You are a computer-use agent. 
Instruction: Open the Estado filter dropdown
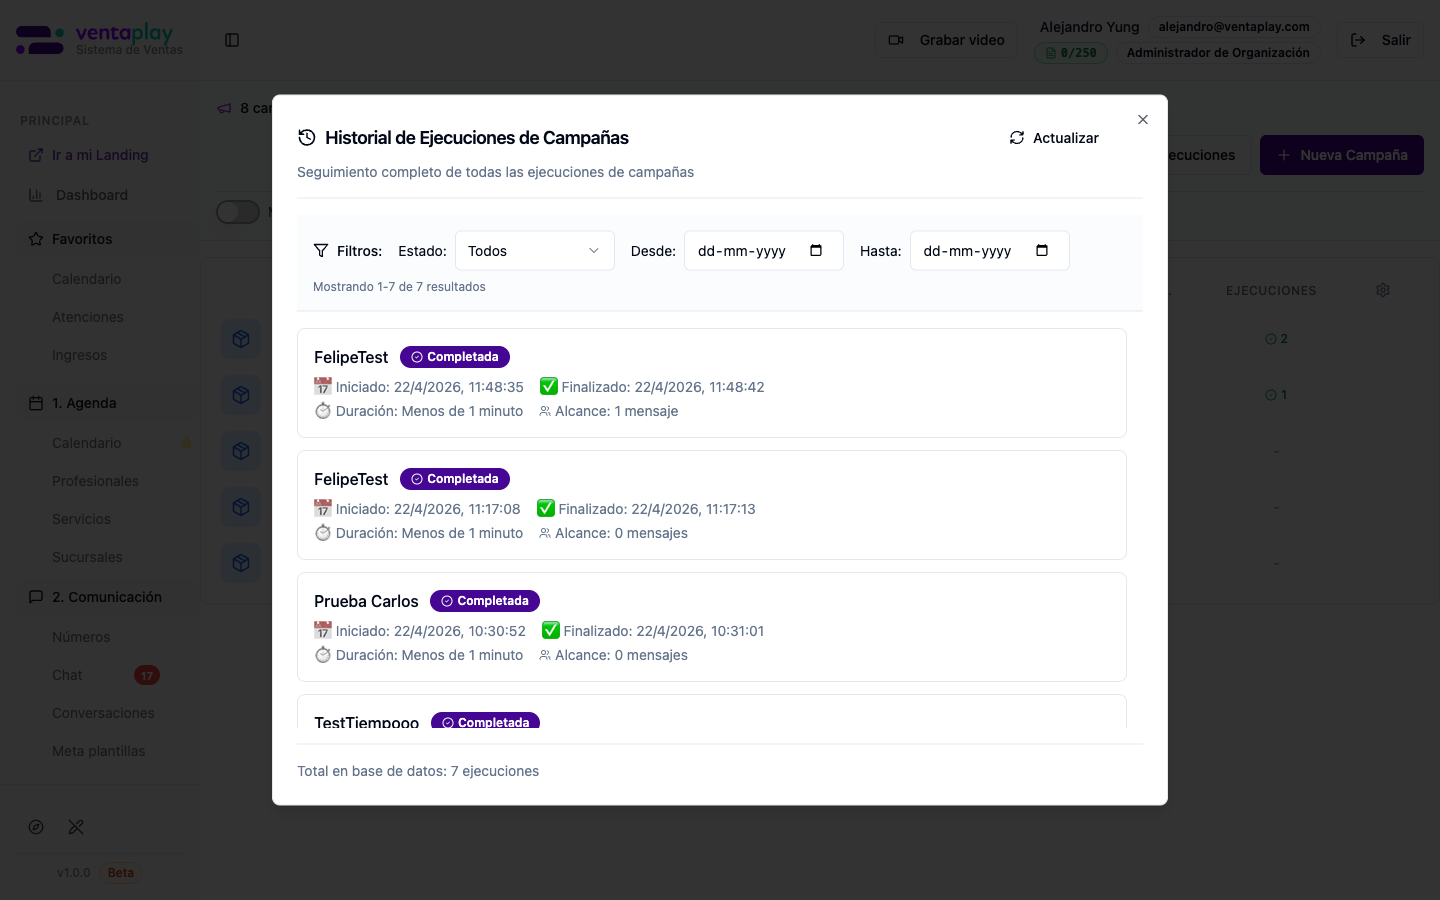[x=534, y=251]
